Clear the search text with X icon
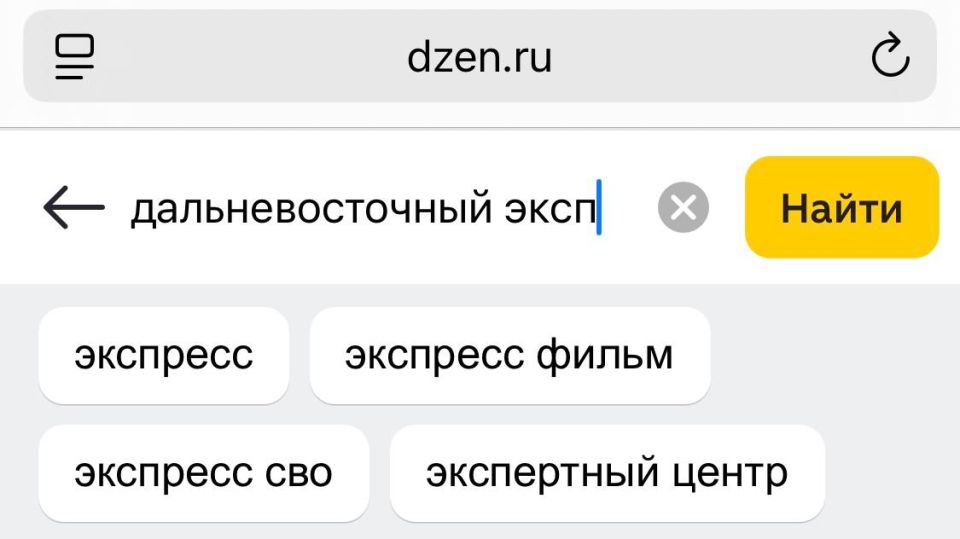 coord(683,208)
